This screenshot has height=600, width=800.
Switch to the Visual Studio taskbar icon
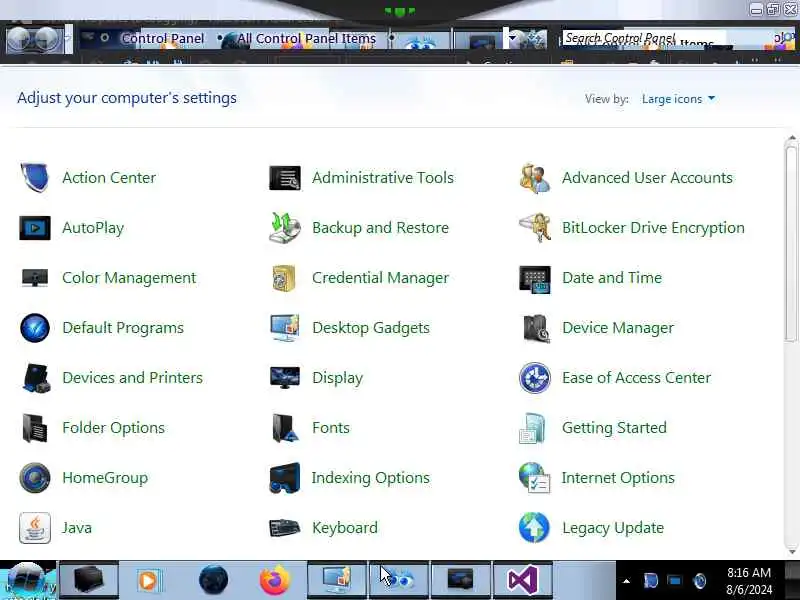coord(522,580)
